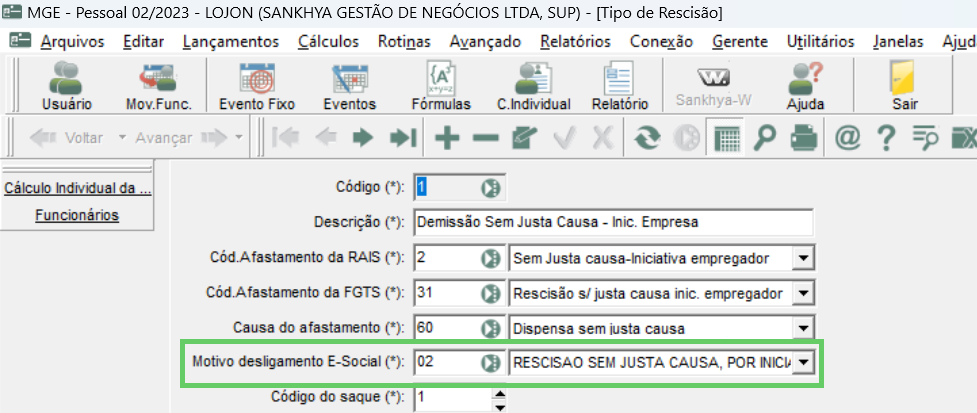Open the Avançar history dropdown arrow

click(239, 138)
